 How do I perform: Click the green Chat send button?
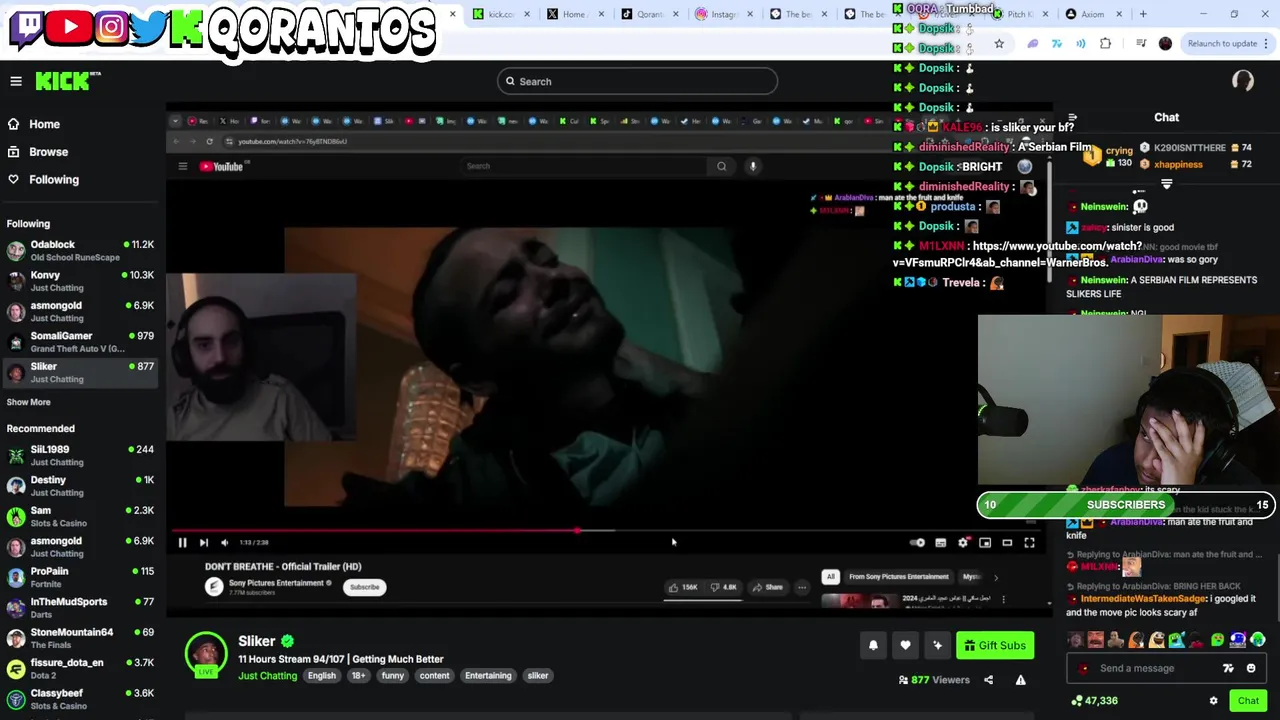pos(1248,701)
